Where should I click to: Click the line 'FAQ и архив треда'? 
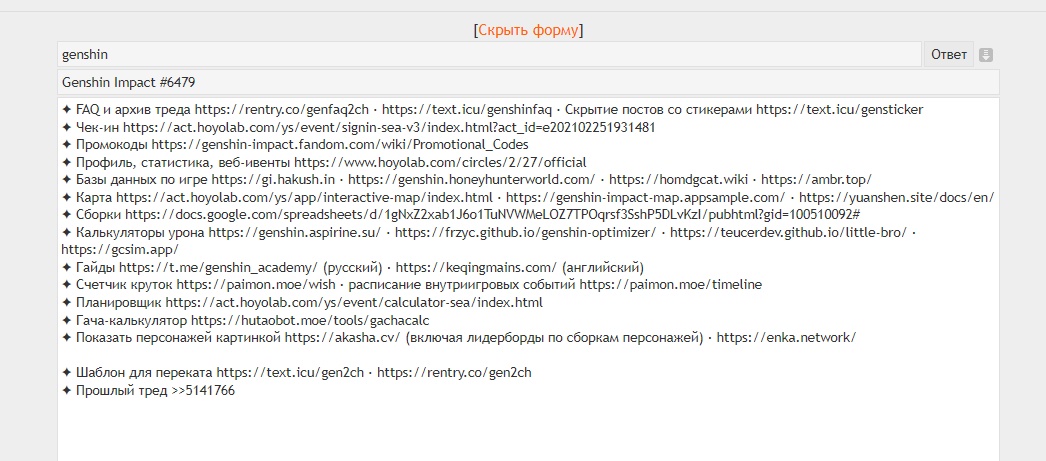coord(492,109)
